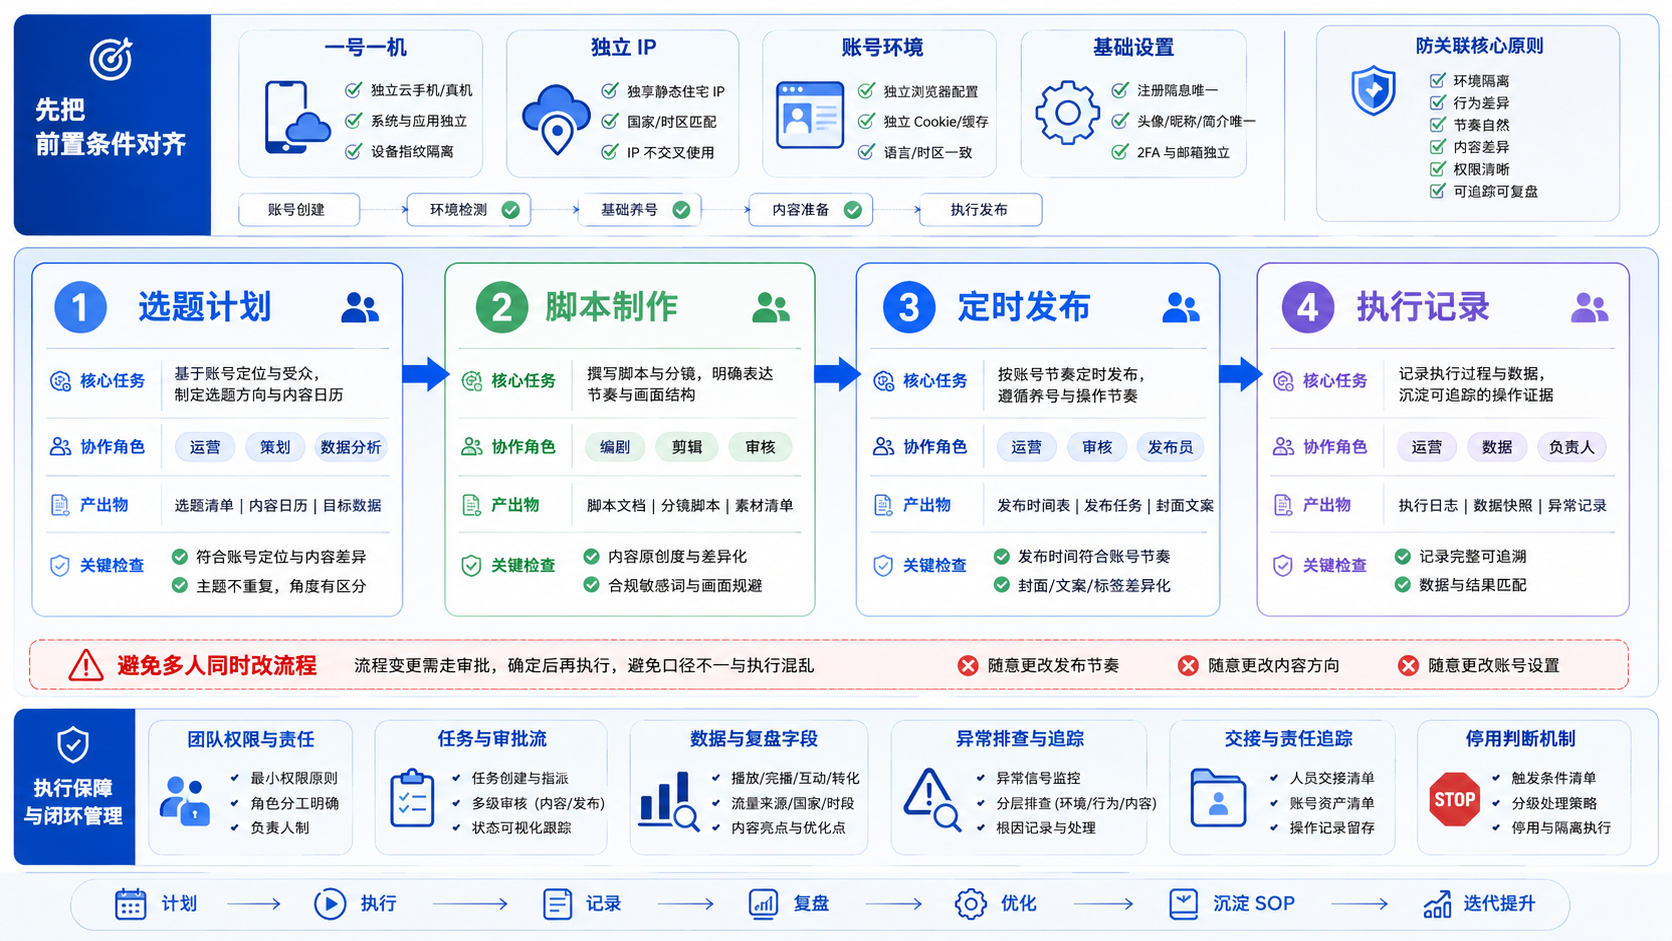The image size is (1672, 941).
Task: Select the 基础养号 step
Action: point(638,210)
